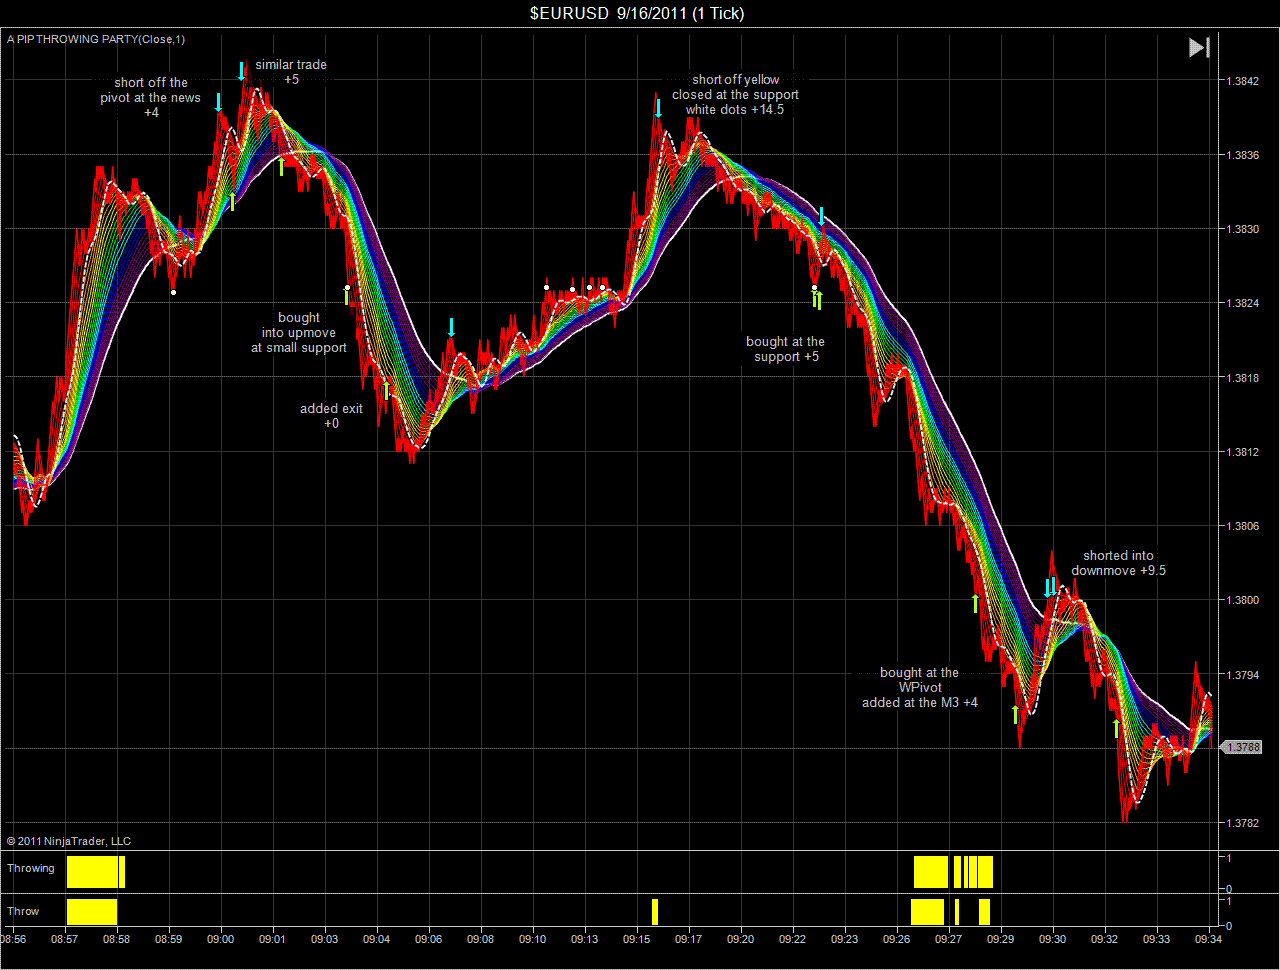Click the 09:34 time axis label
This screenshot has width=1280, height=970.
[x=1208, y=939]
